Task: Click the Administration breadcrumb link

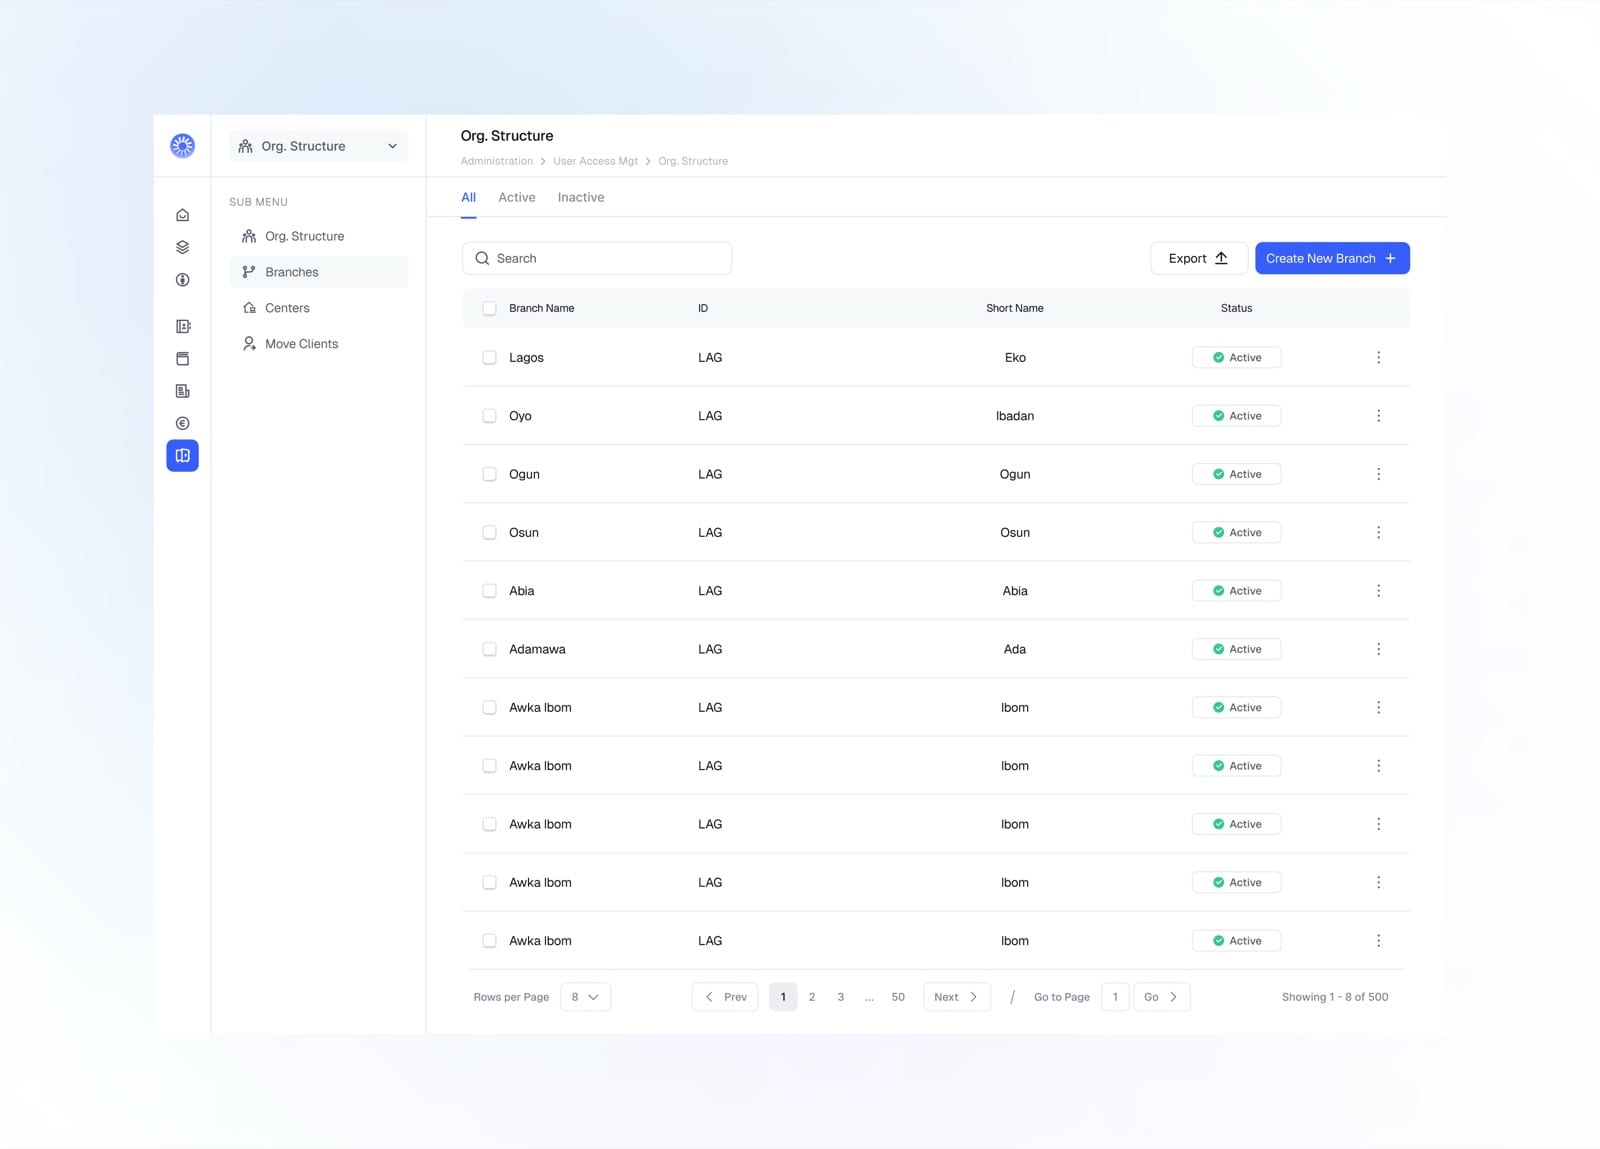Action: (x=497, y=161)
